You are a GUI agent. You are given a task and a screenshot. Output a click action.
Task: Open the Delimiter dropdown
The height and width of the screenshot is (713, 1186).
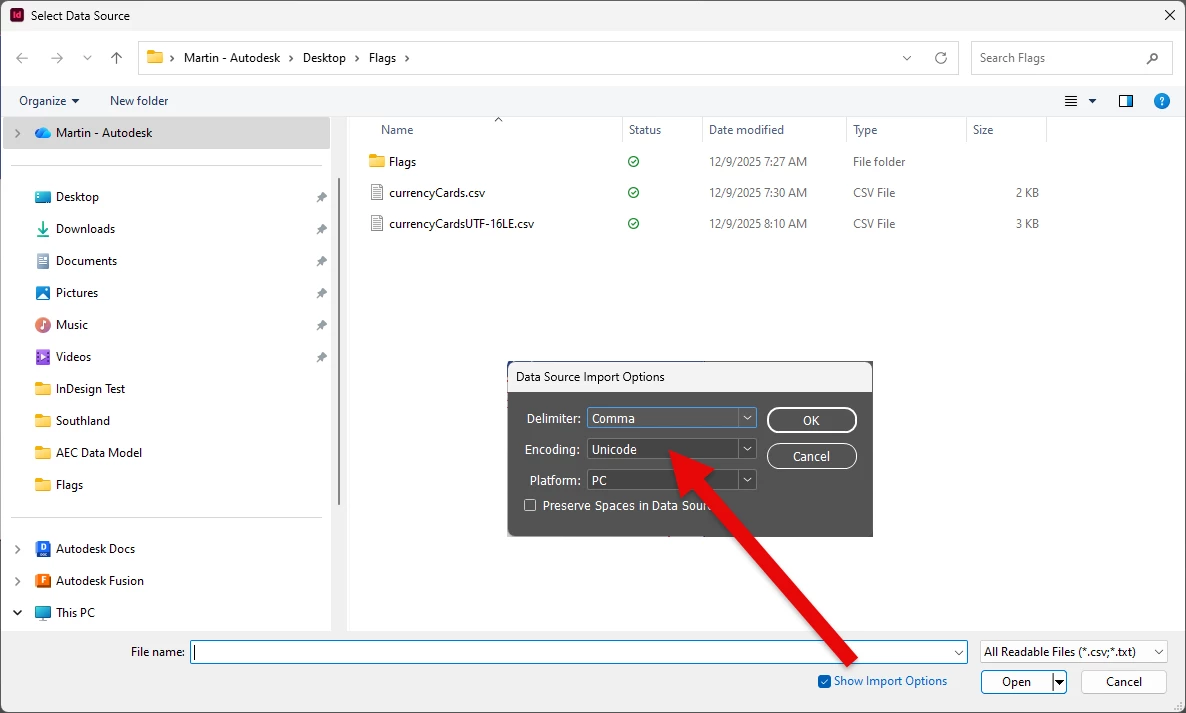672,418
